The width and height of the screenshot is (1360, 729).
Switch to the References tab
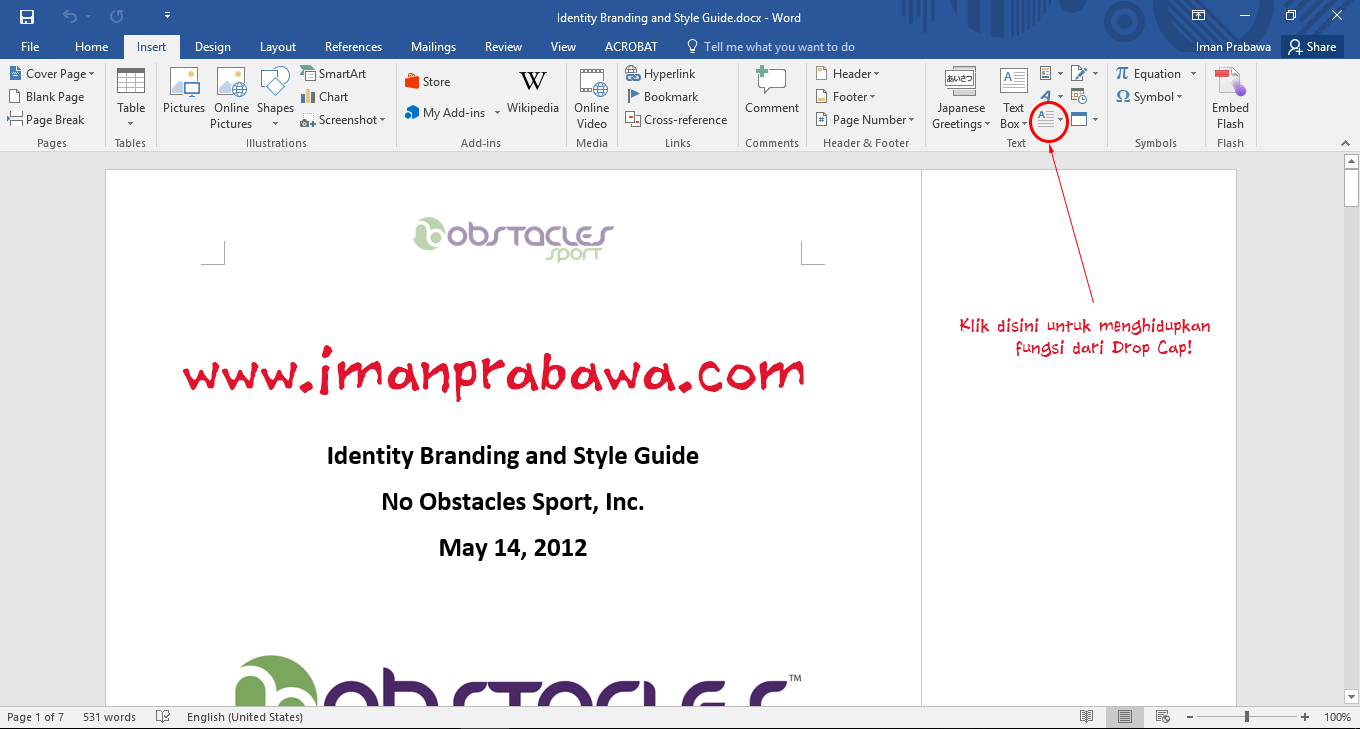pyautogui.click(x=353, y=46)
